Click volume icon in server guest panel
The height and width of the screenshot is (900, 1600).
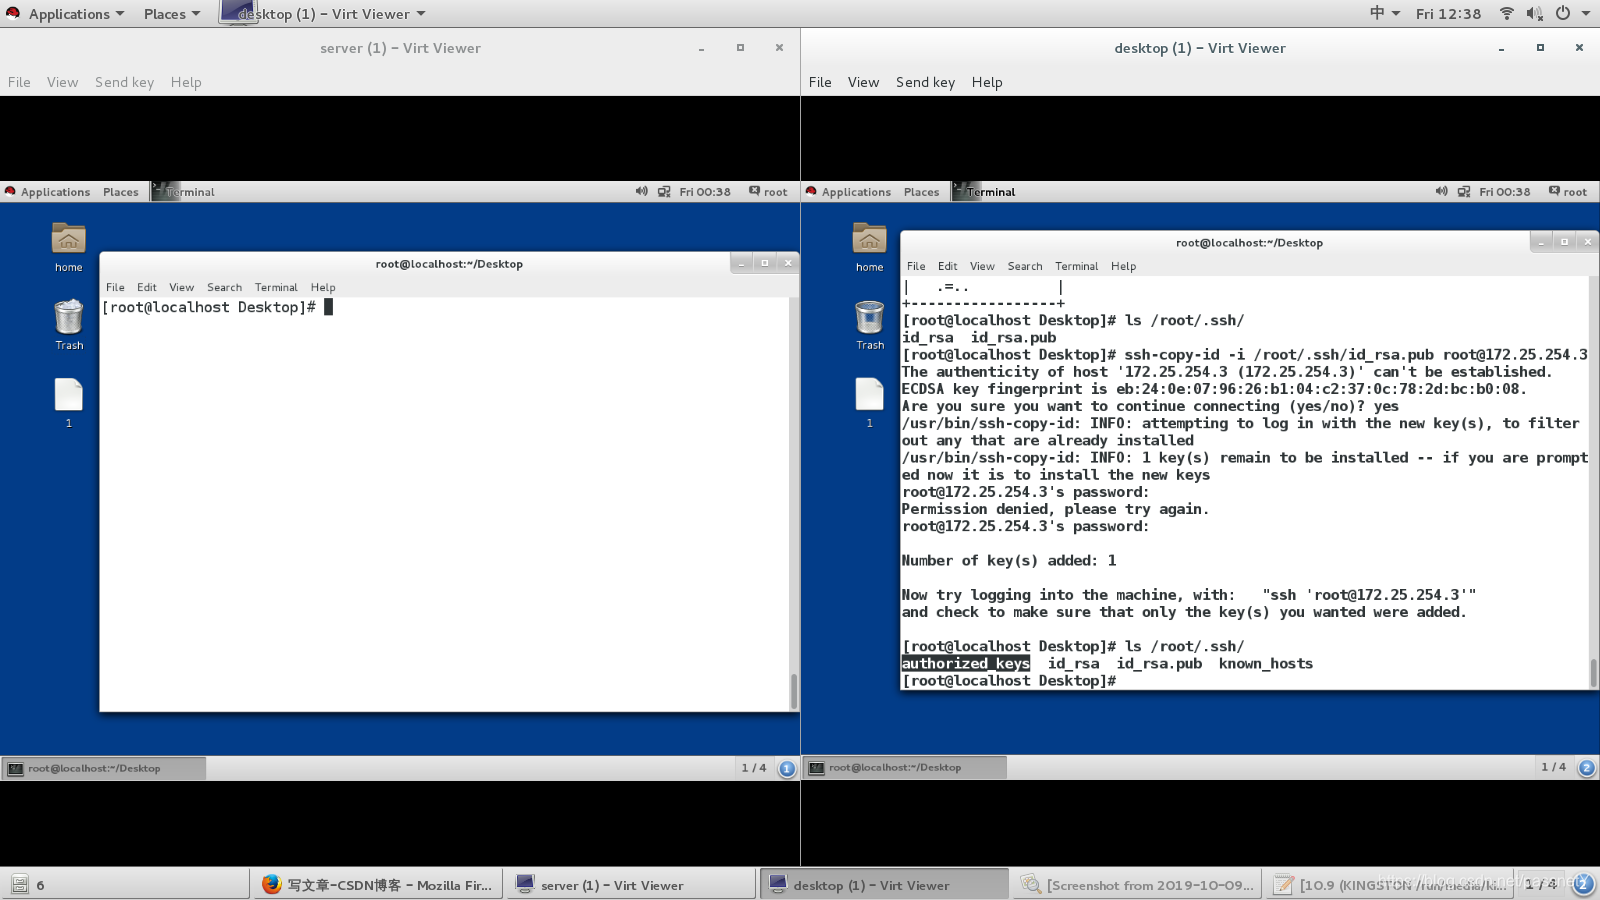[642, 191]
